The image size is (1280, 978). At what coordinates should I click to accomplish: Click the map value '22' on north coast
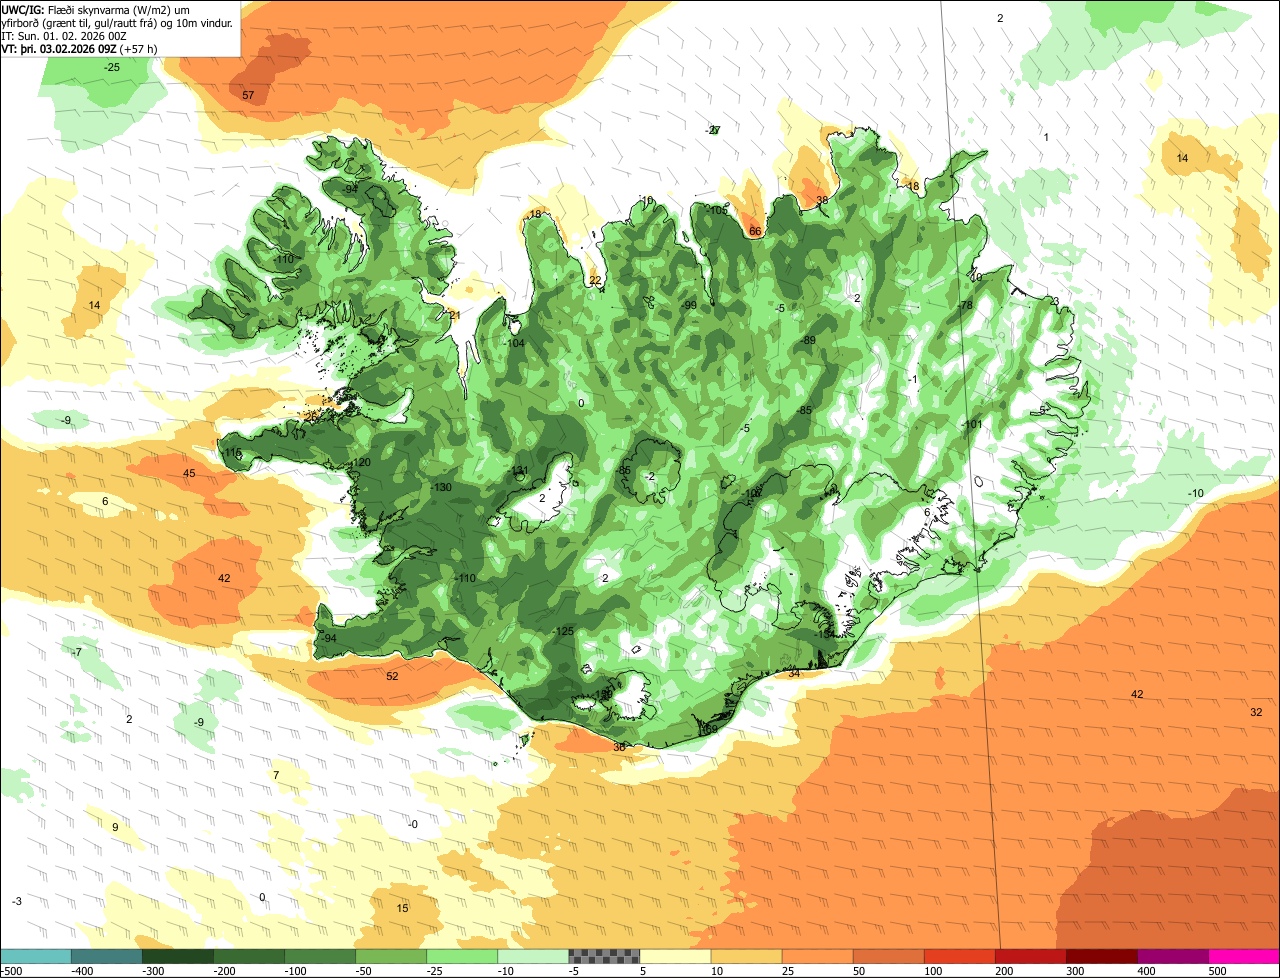595,280
